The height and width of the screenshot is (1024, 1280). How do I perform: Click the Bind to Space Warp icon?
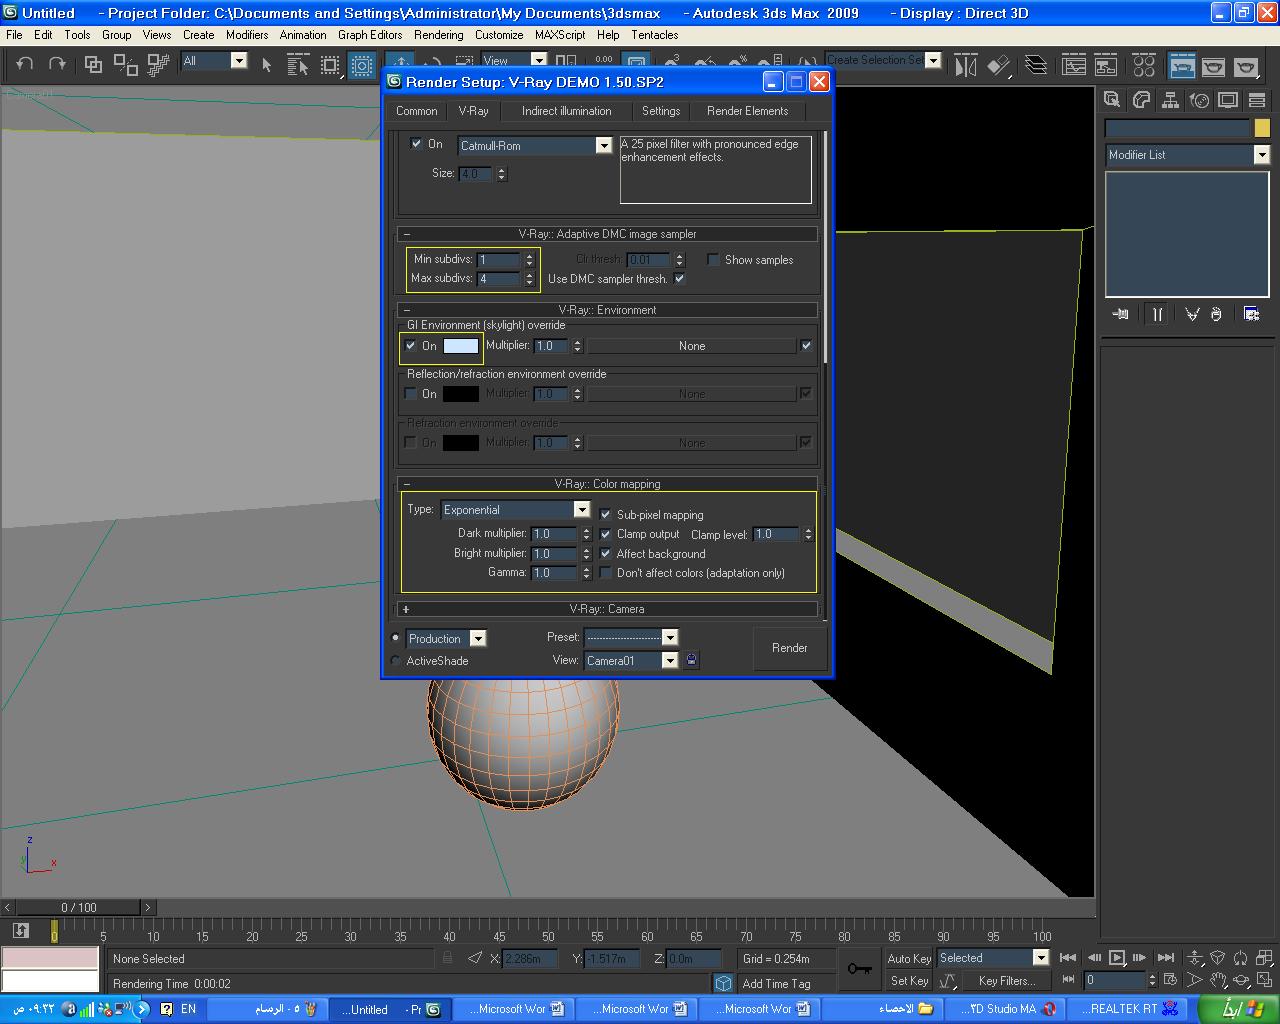158,65
